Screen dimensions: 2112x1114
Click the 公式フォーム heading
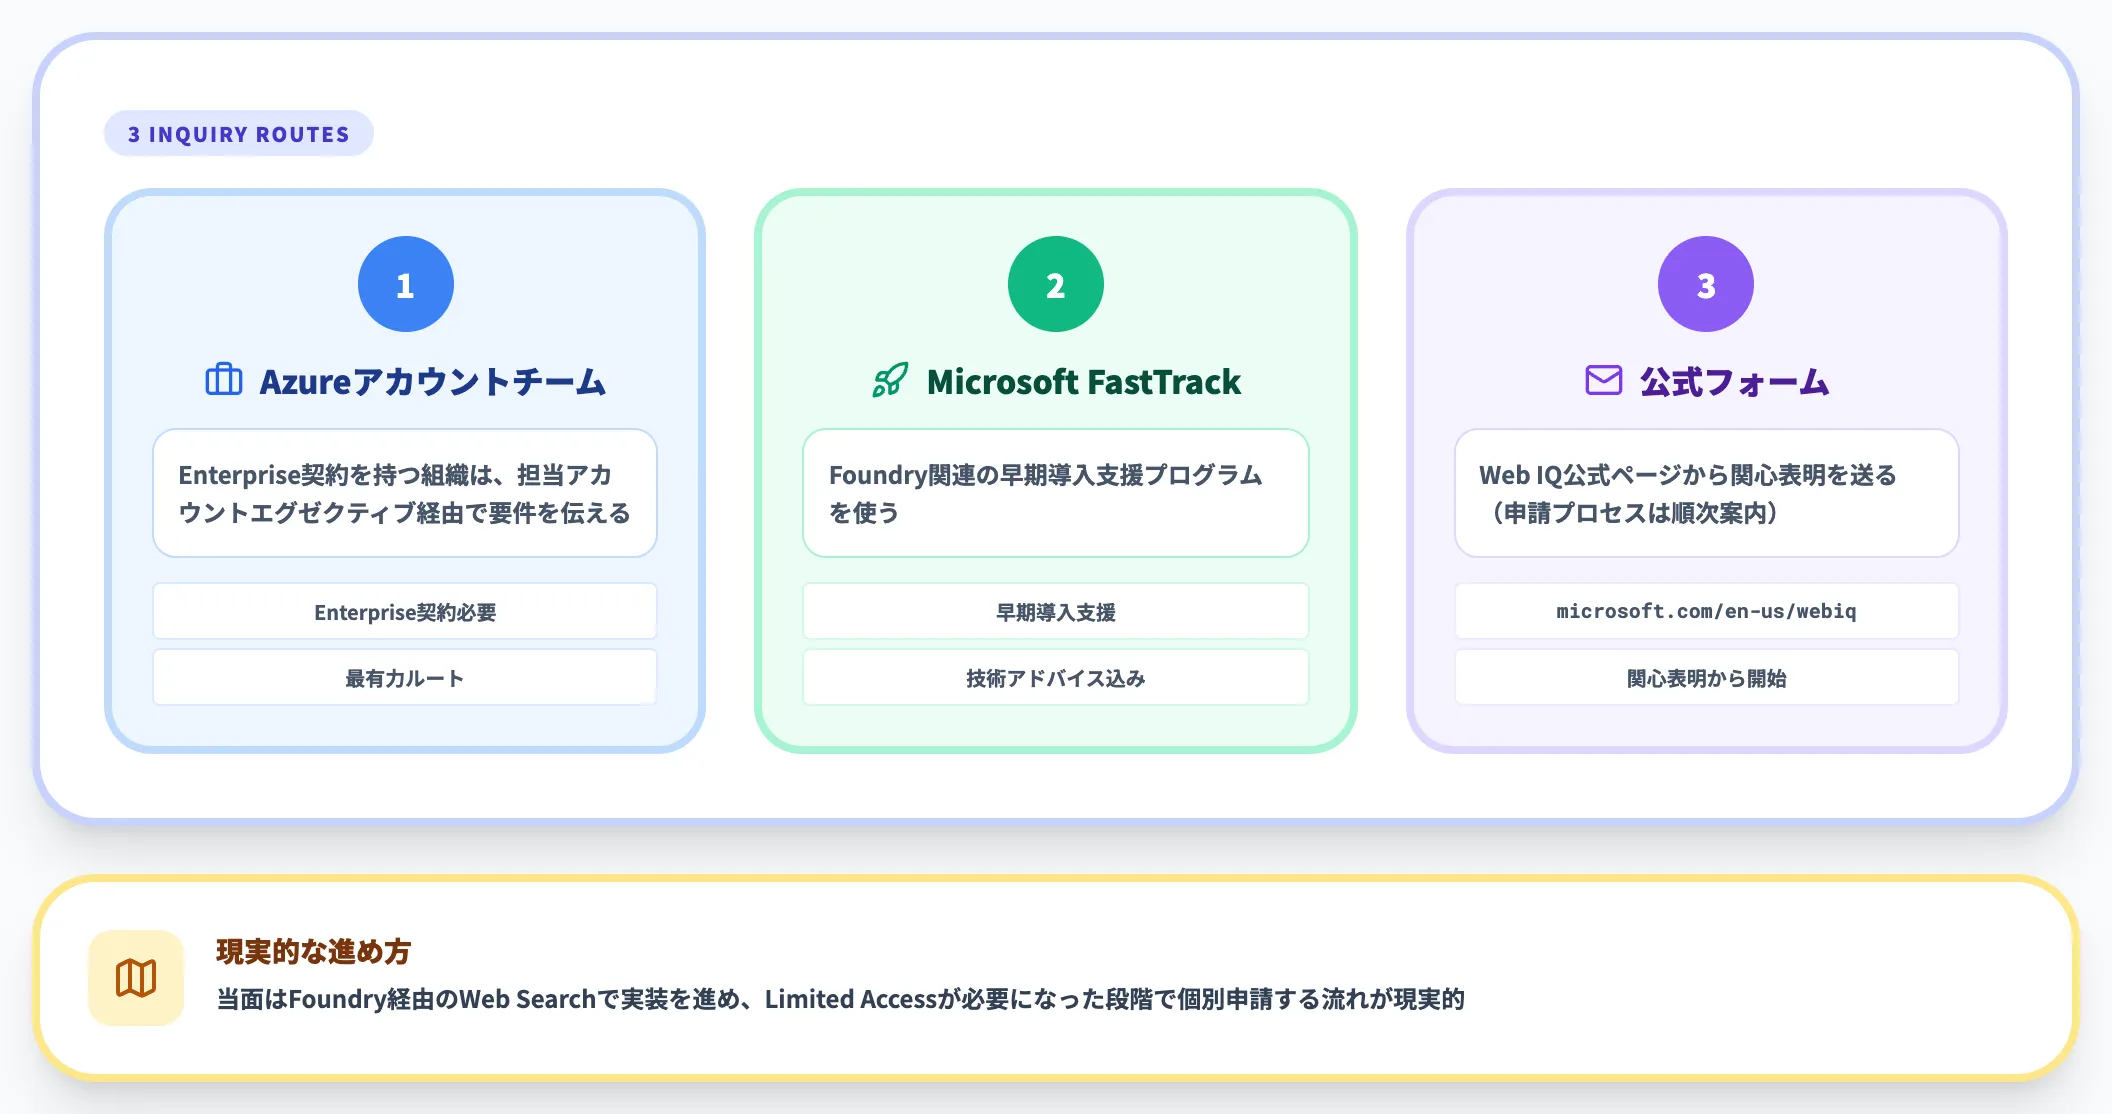pyautogui.click(x=1735, y=382)
